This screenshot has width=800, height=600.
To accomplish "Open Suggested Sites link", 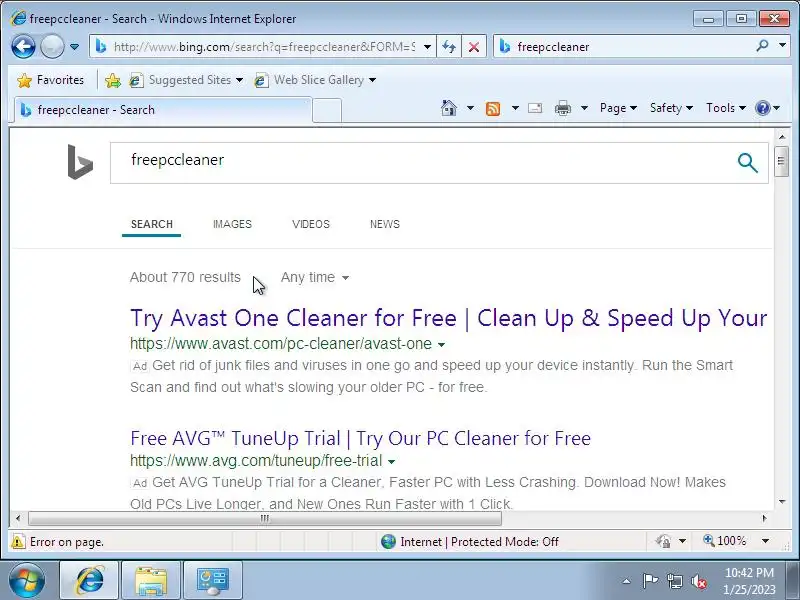I will click(x=186, y=80).
